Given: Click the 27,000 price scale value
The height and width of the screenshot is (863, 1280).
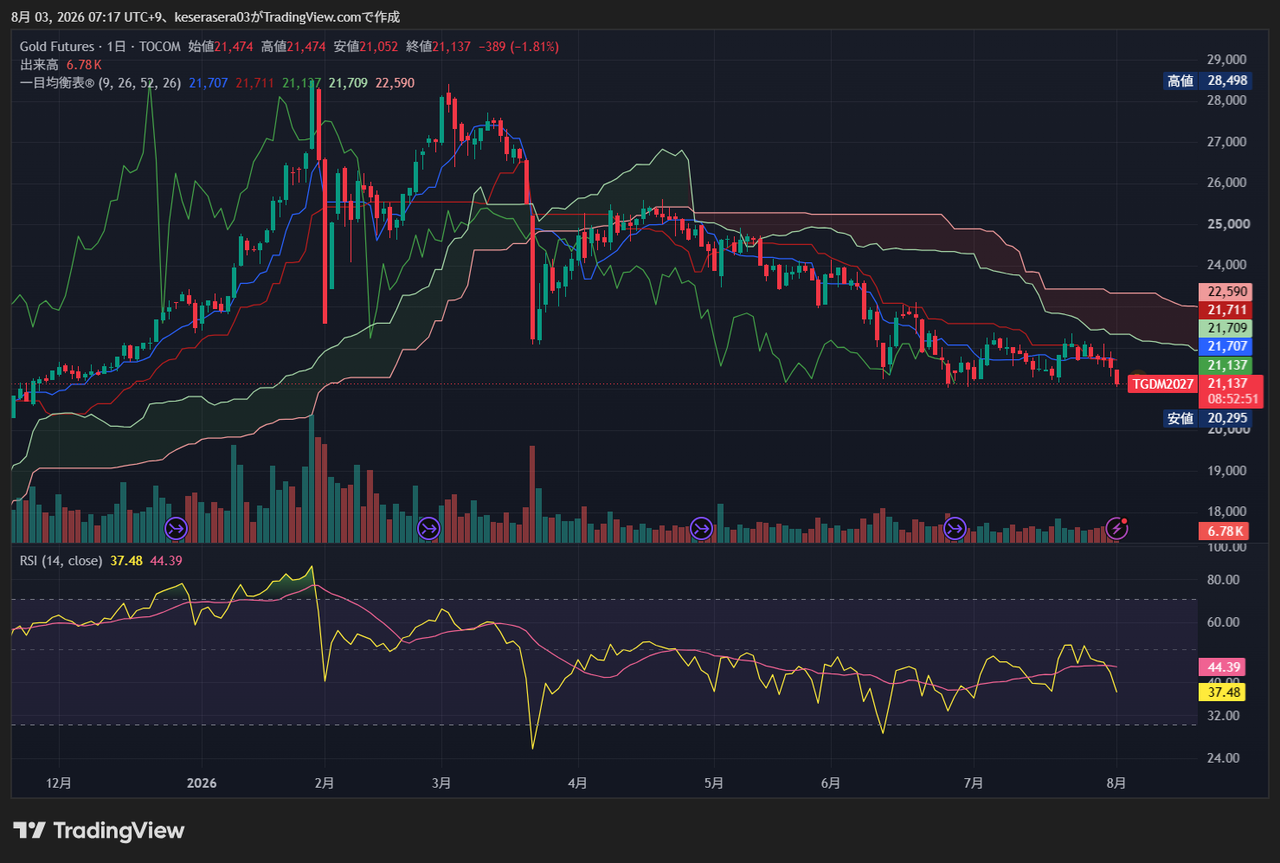Looking at the screenshot, I should click(x=1227, y=142).
